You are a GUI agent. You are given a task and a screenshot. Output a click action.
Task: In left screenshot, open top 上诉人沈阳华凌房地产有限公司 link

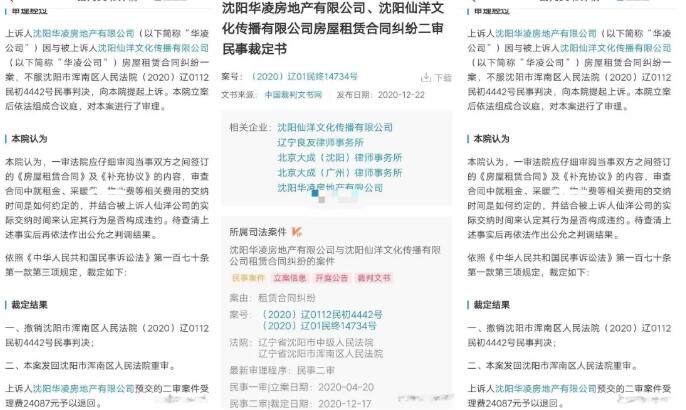(x=84, y=33)
